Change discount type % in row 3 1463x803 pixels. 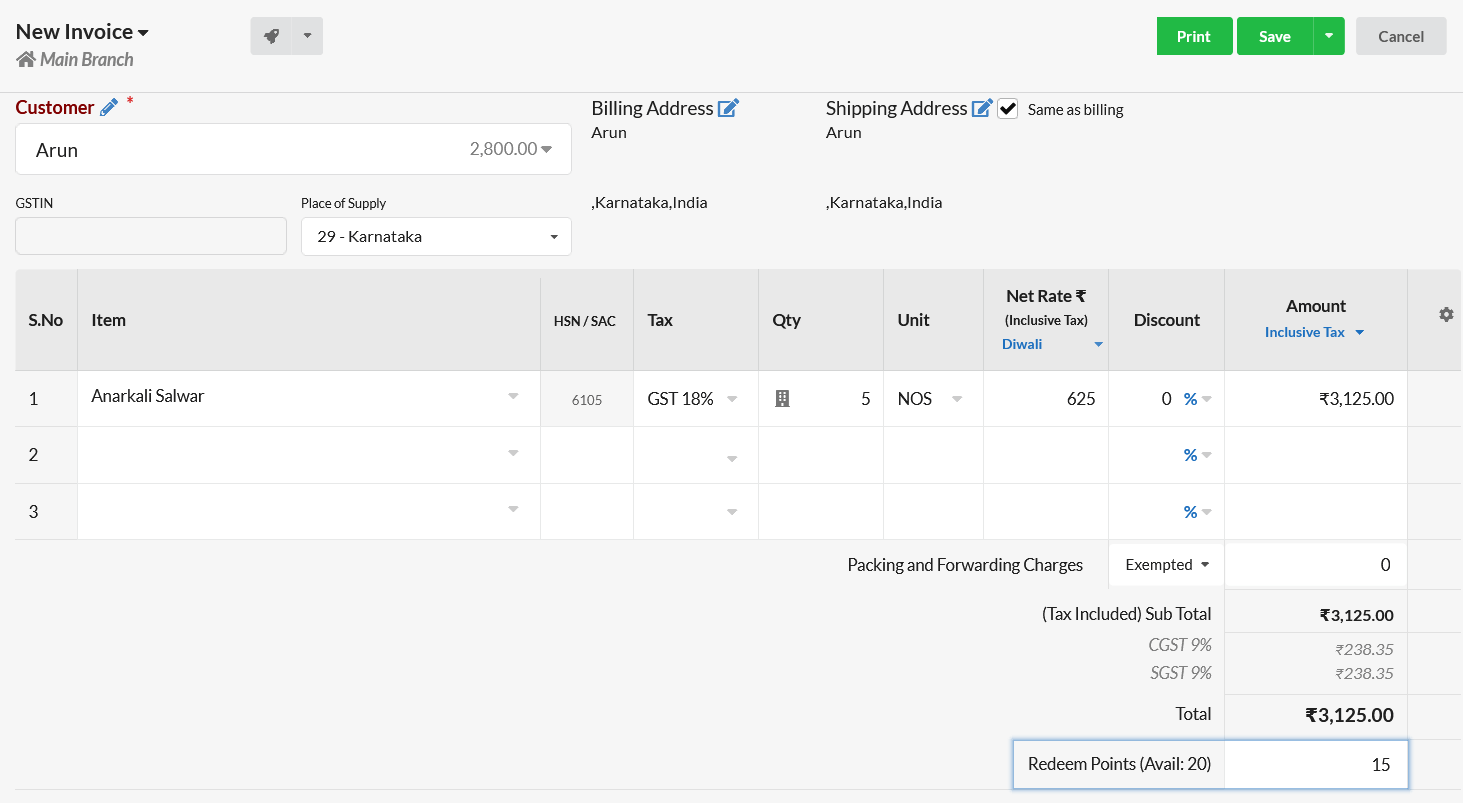coord(1197,512)
